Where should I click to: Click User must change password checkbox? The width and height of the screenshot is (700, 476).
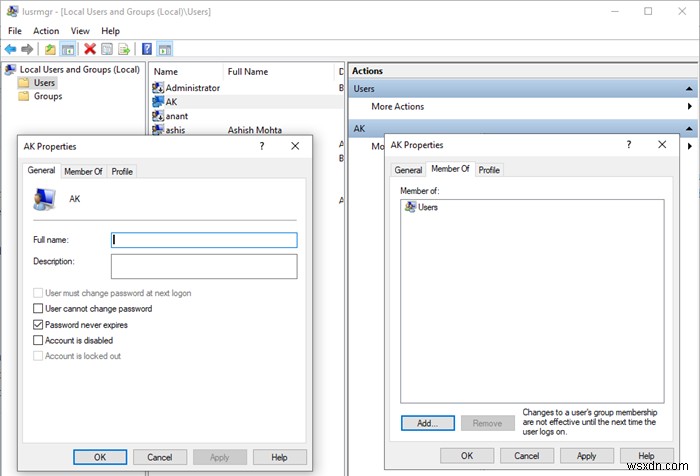point(38,293)
